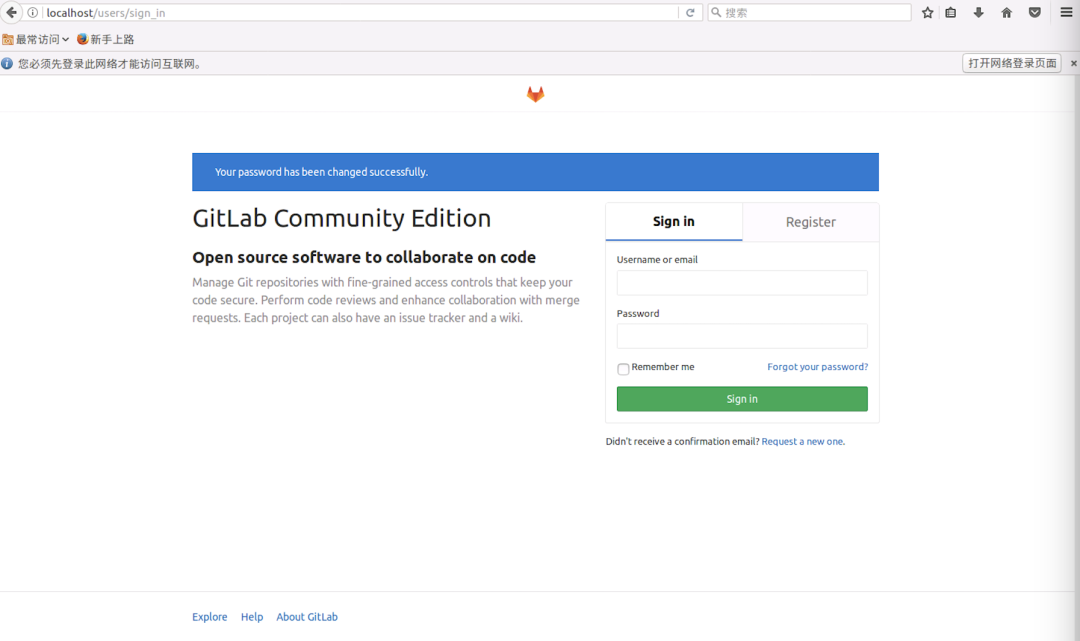Open the Pocket shield icon
The width and height of the screenshot is (1080, 641).
tap(1035, 12)
